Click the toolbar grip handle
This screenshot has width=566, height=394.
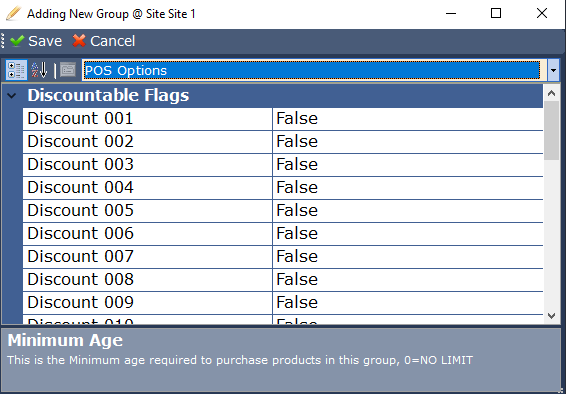[3, 41]
